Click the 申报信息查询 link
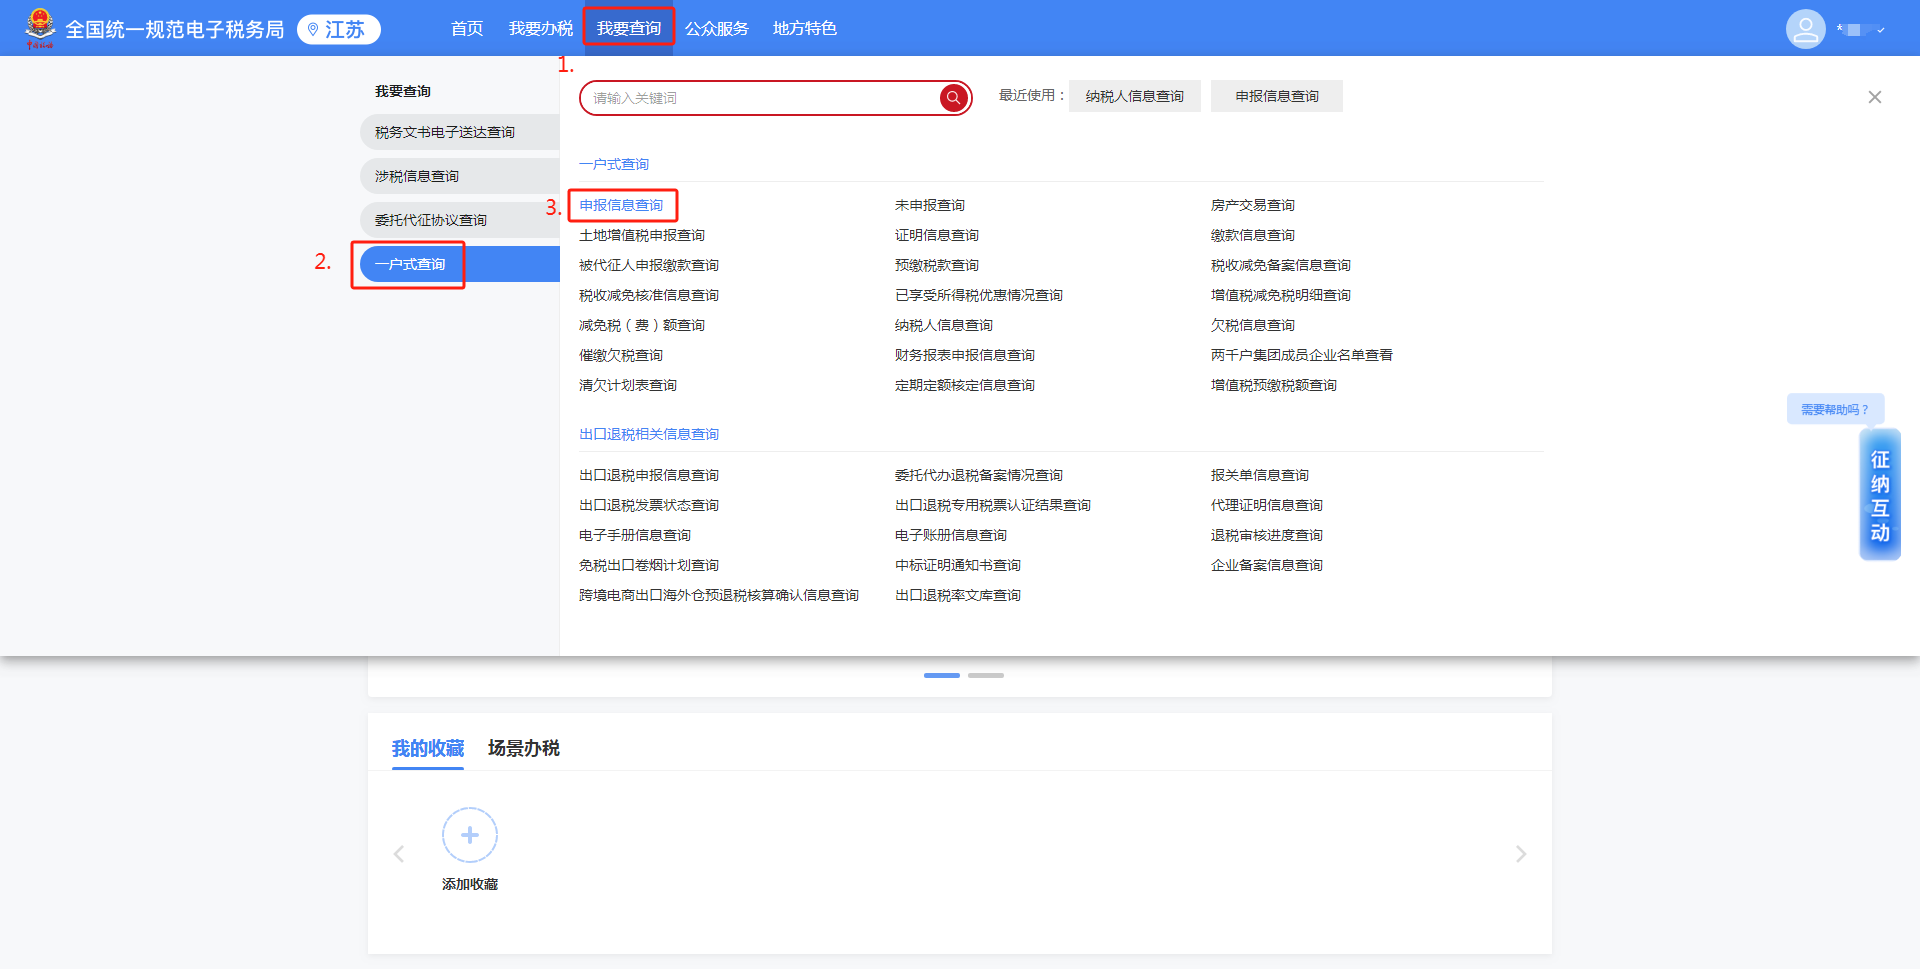1920x969 pixels. (621, 205)
